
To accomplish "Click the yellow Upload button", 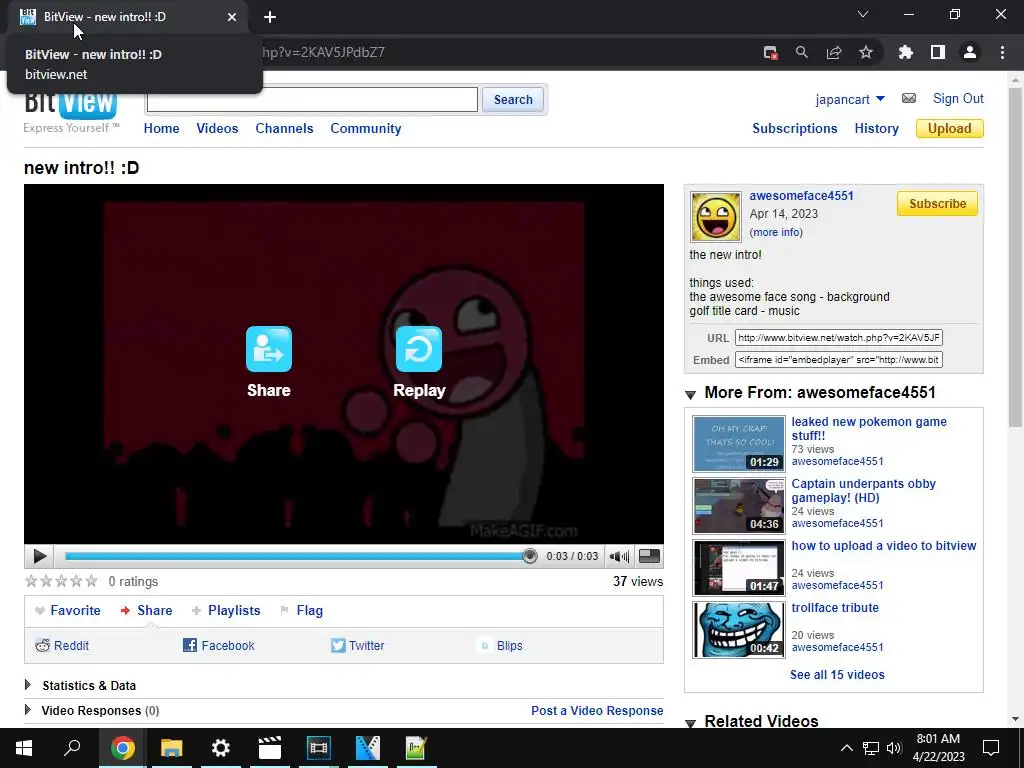I will point(950,129).
